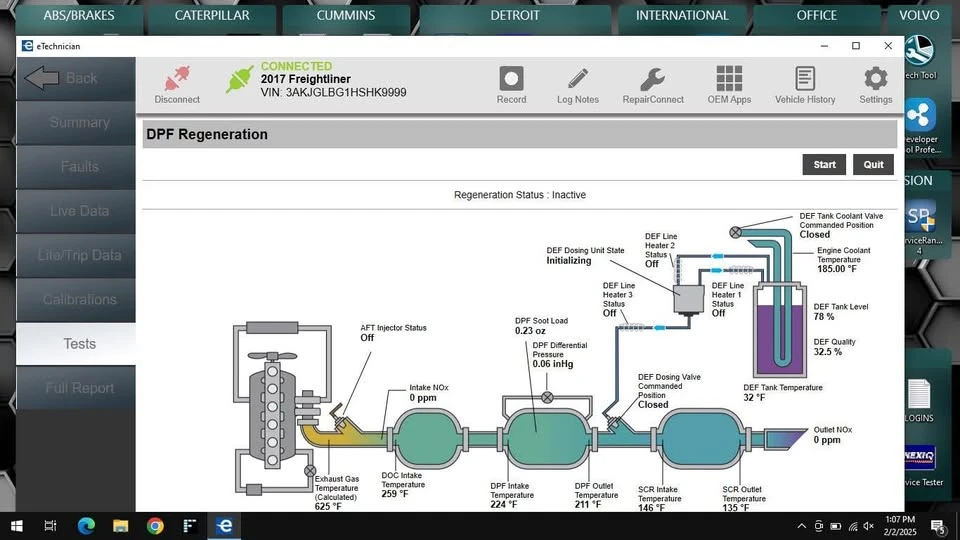Open the Full Report sidebar section
Image resolution: width=960 pixels, height=540 pixels.
76,388
